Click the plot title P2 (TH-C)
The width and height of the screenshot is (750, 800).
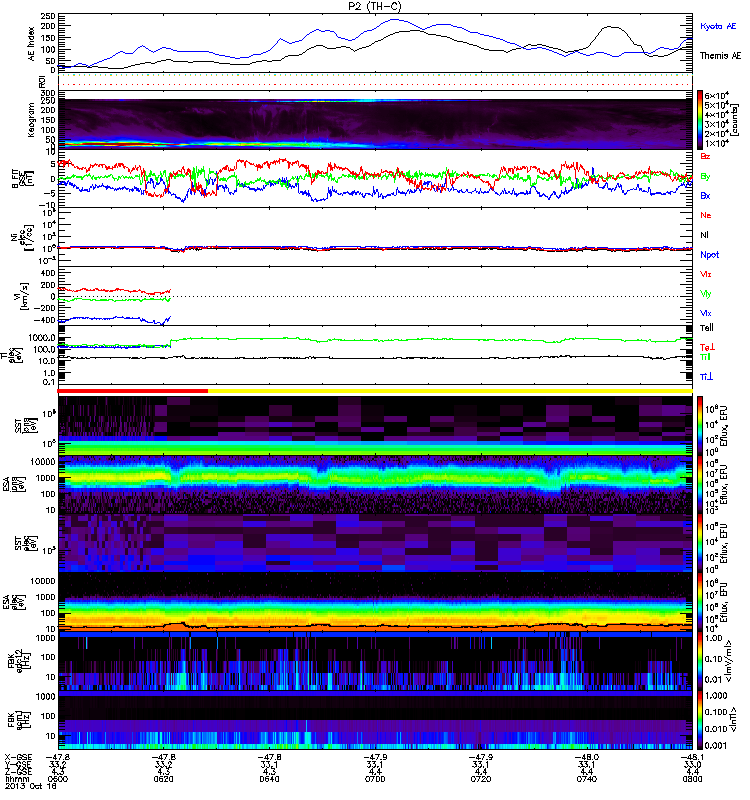tap(375, 6)
